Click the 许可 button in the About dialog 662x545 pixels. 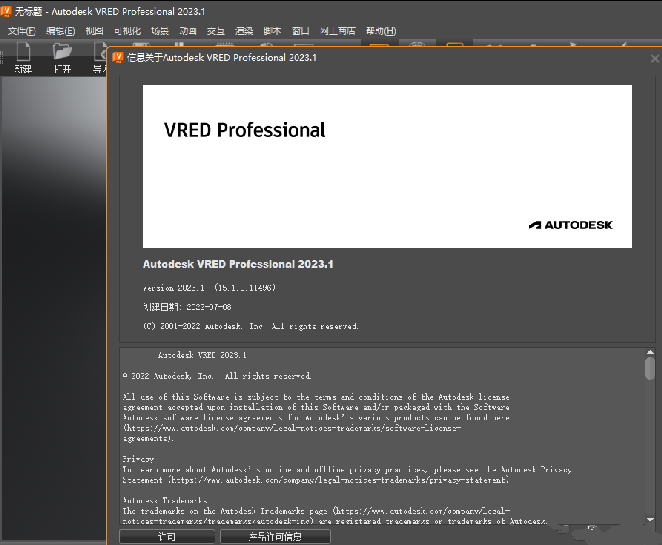pos(167,537)
